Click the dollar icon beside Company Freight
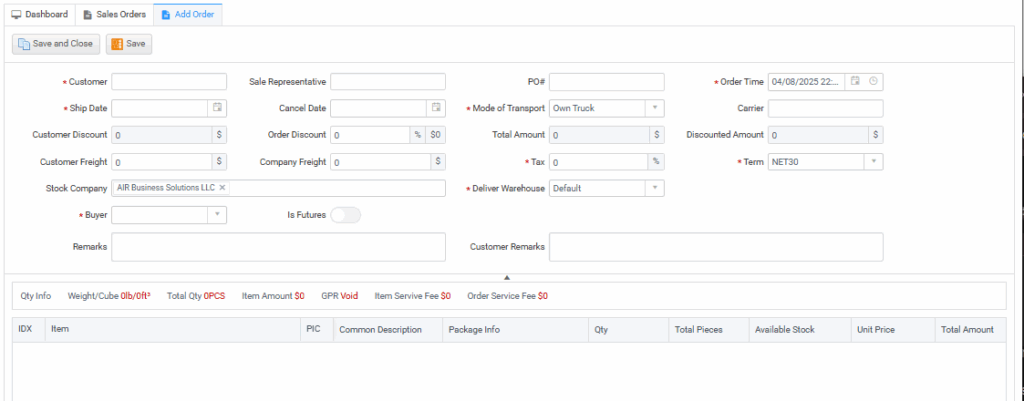The height and width of the screenshot is (401, 1024). [x=437, y=161]
